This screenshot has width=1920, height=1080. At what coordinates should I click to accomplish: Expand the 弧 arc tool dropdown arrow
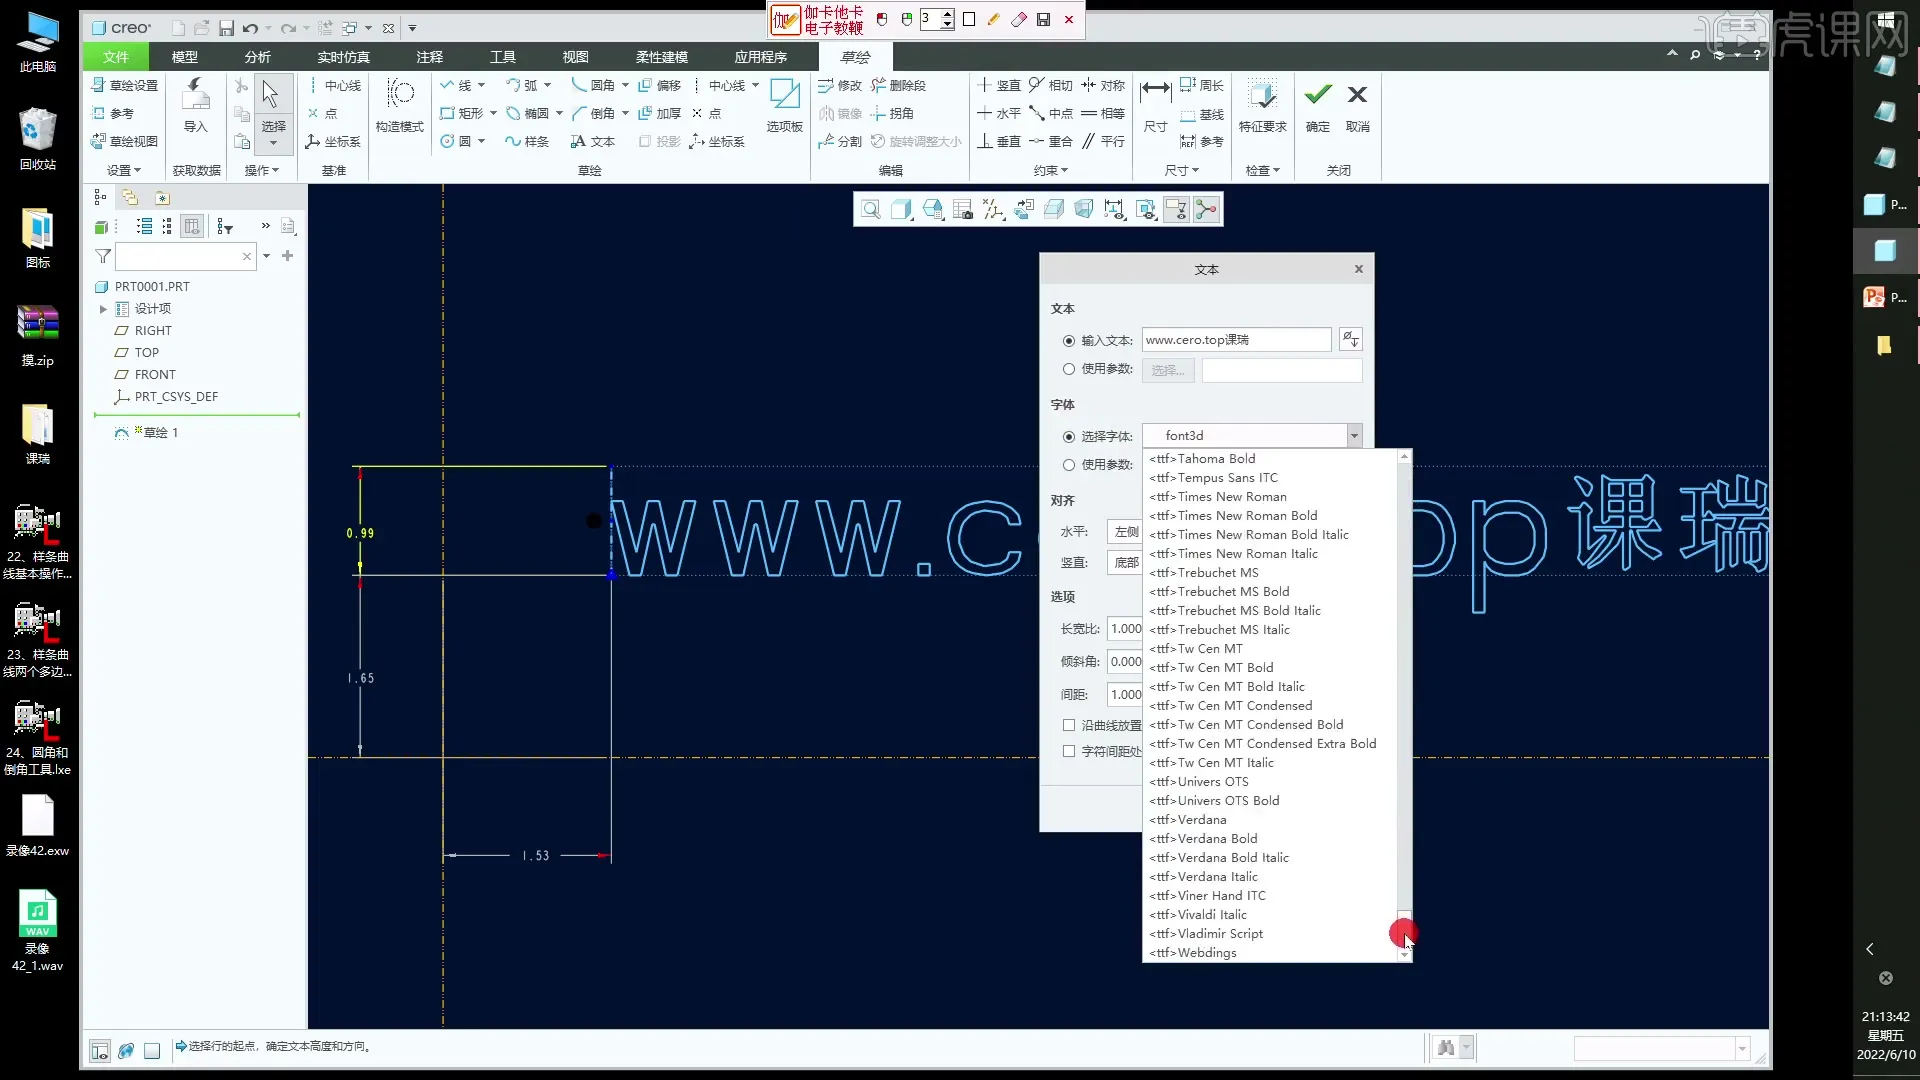coord(547,85)
